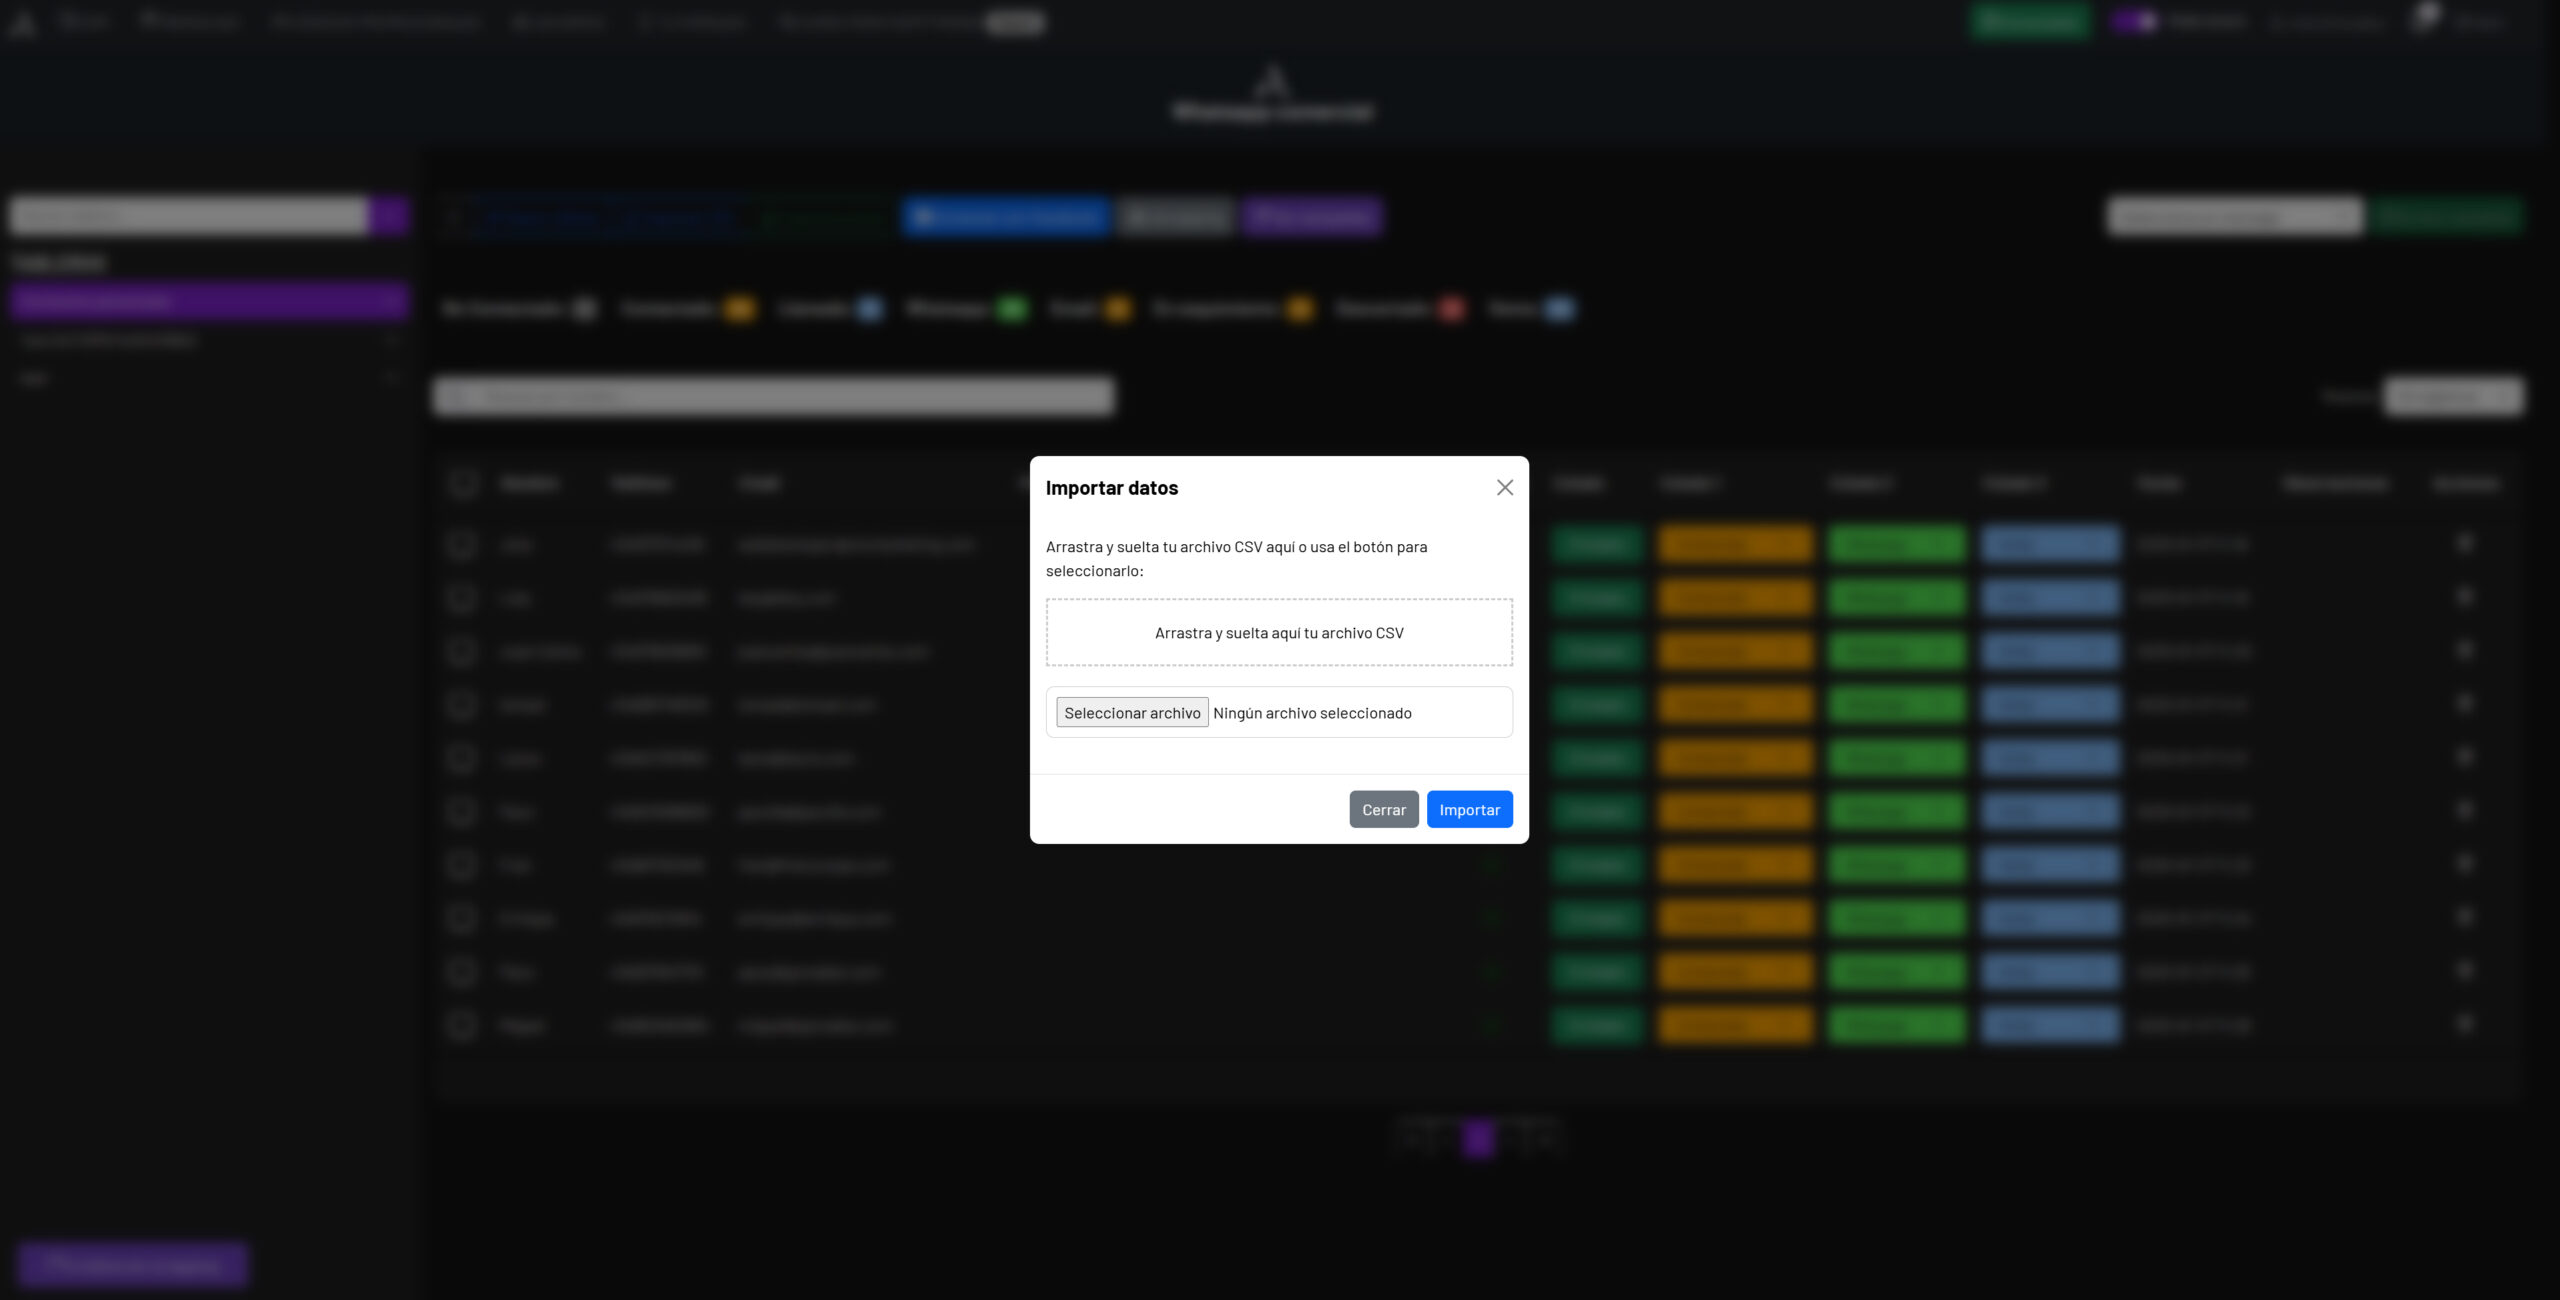2560x1300 pixels.
Task: Click the app logo in top-left corner
Action: click(x=22, y=22)
